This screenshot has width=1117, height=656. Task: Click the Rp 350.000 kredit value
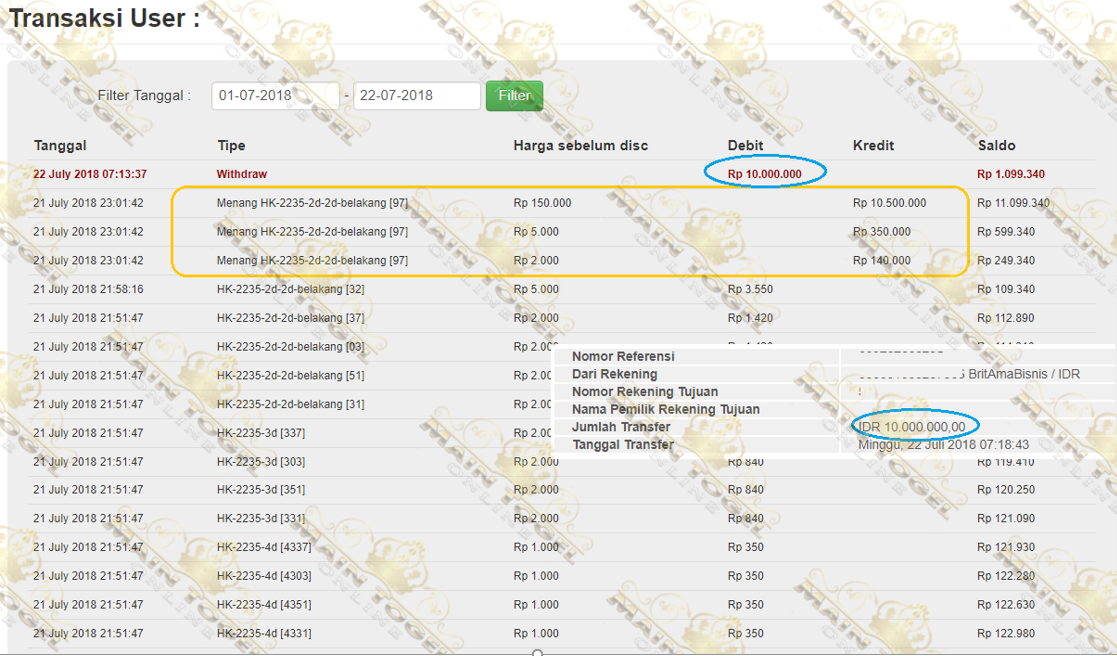click(x=881, y=232)
